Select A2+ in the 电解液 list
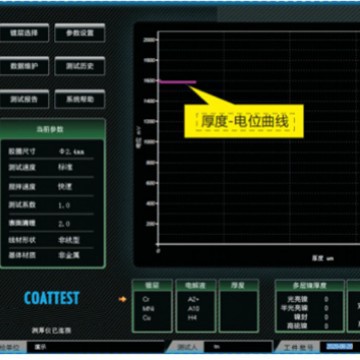This screenshot has height=360, width=360. [x=193, y=299]
